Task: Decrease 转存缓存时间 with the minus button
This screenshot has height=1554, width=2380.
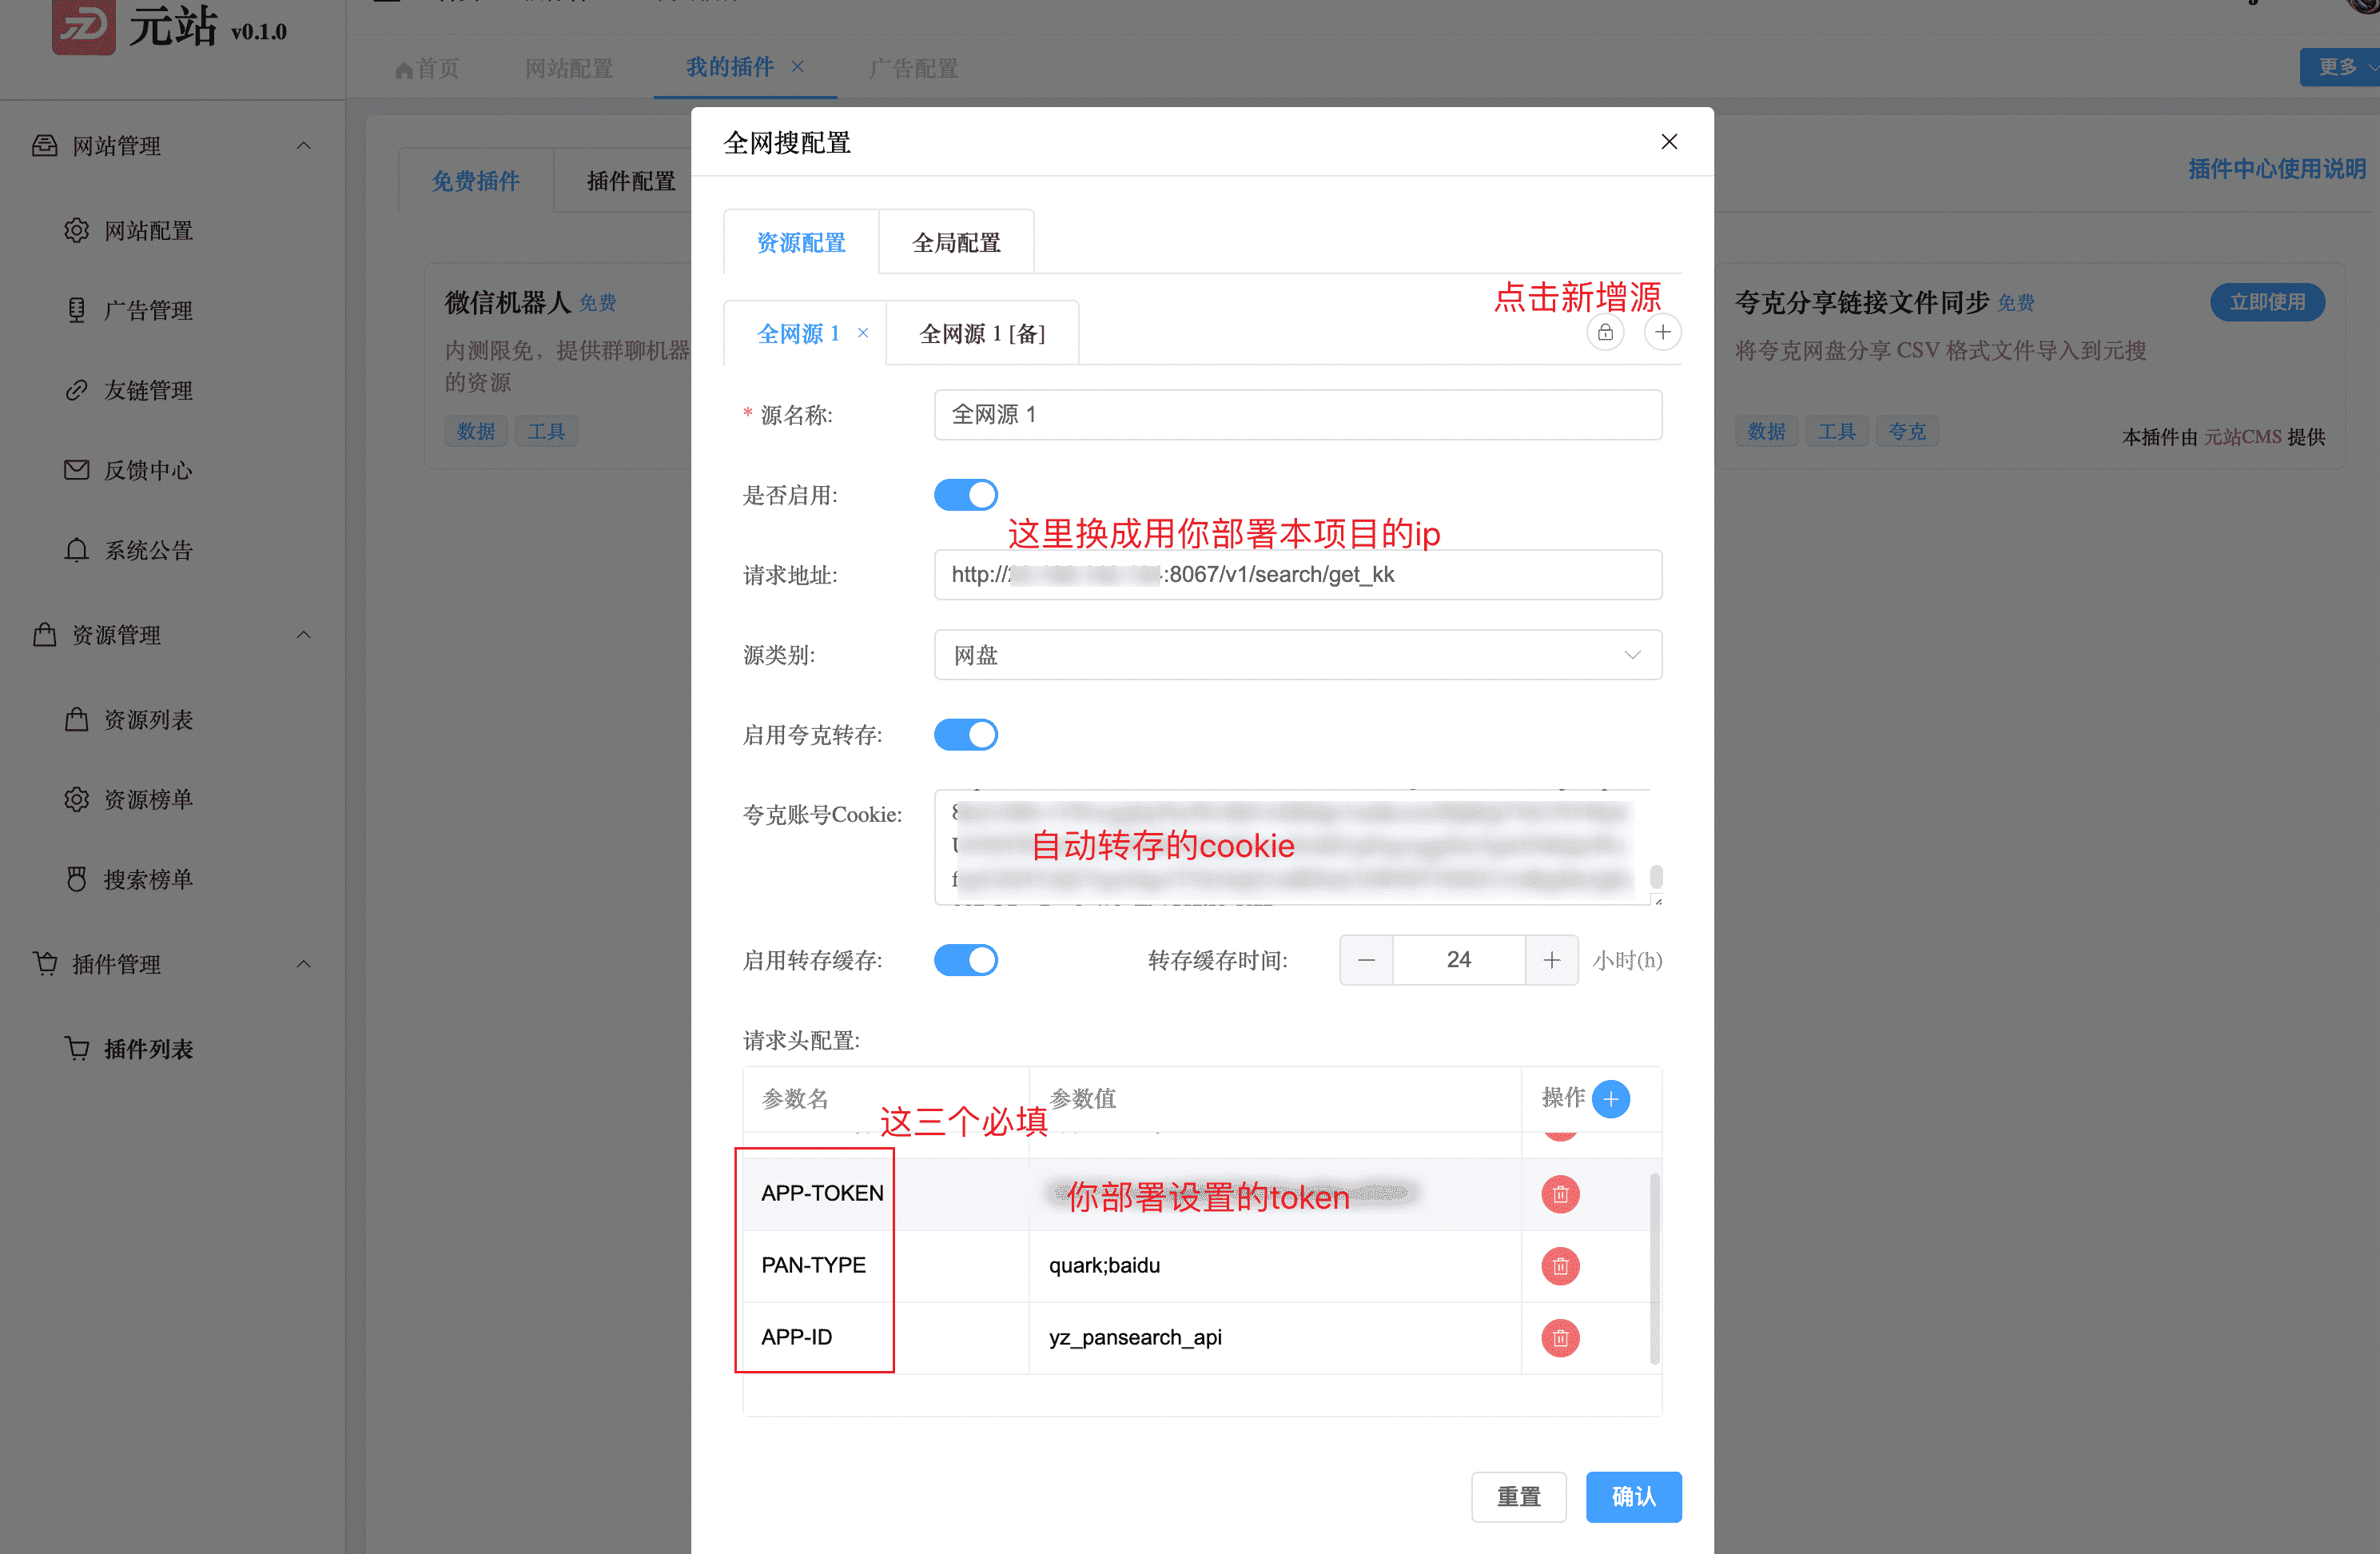Action: [1366, 959]
